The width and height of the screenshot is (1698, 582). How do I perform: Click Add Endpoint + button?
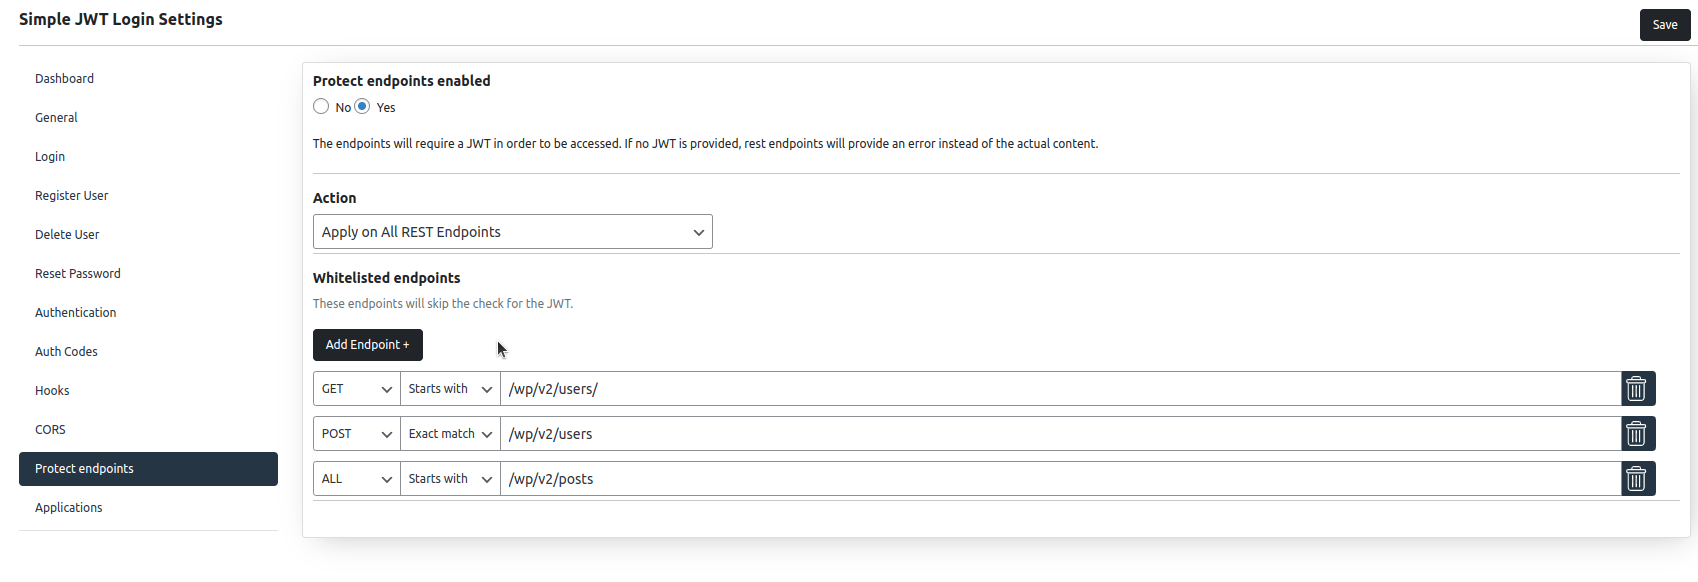pyautogui.click(x=368, y=345)
